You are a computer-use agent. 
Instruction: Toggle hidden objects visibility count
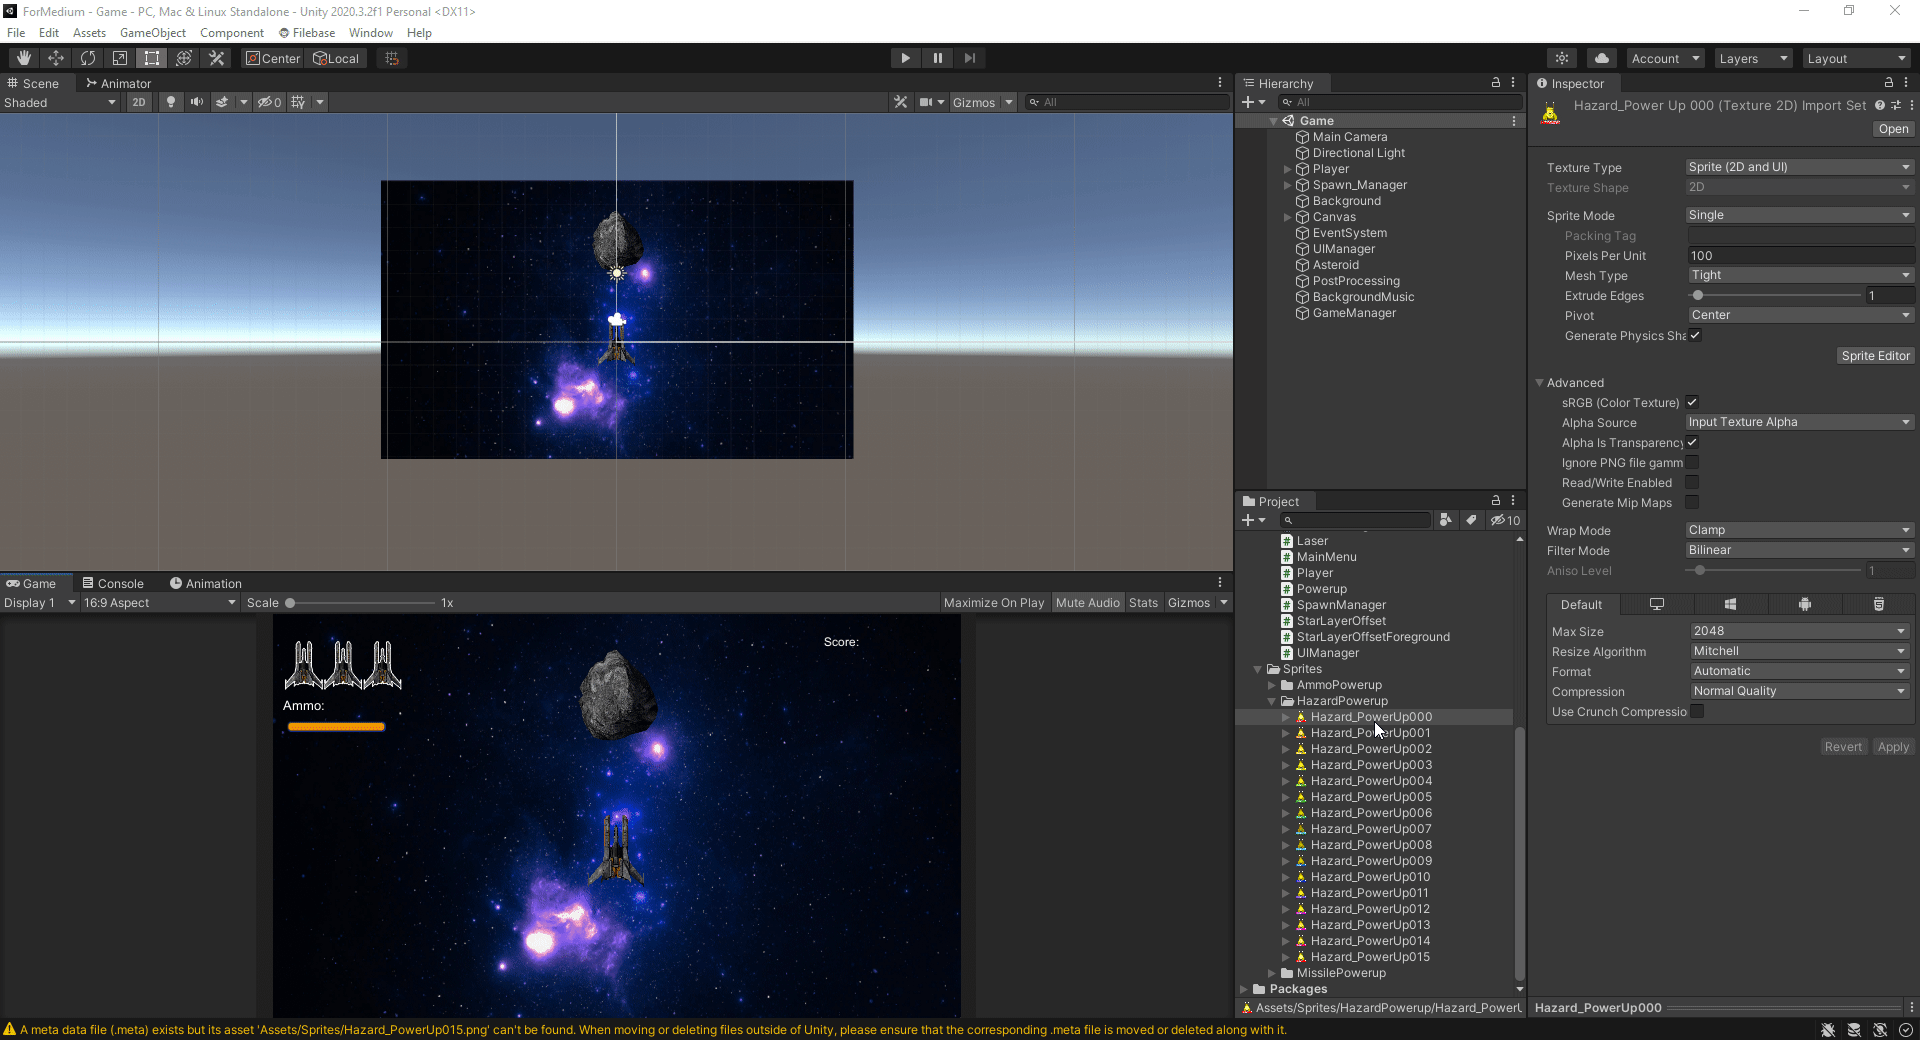270,102
